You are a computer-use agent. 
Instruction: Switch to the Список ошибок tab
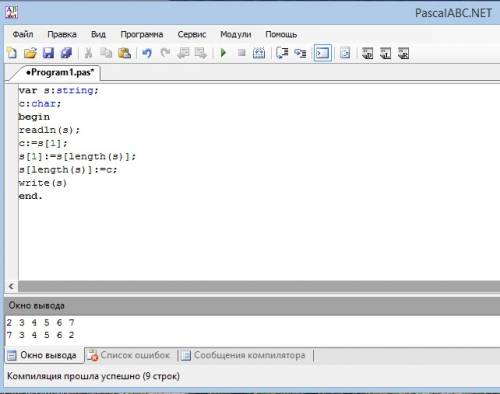129,355
